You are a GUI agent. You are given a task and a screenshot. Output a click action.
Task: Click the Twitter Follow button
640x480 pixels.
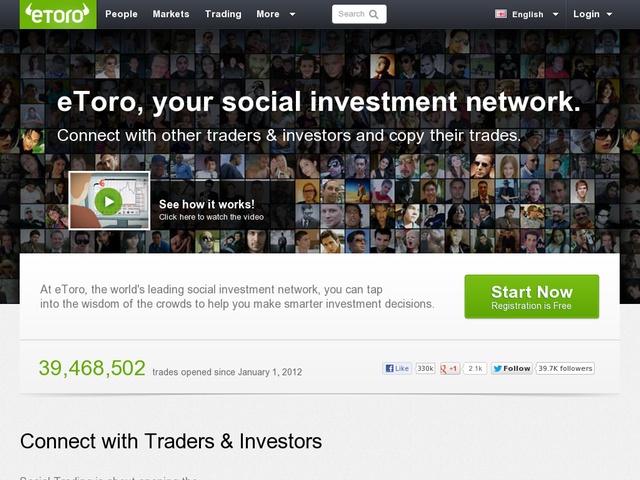click(512, 369)
